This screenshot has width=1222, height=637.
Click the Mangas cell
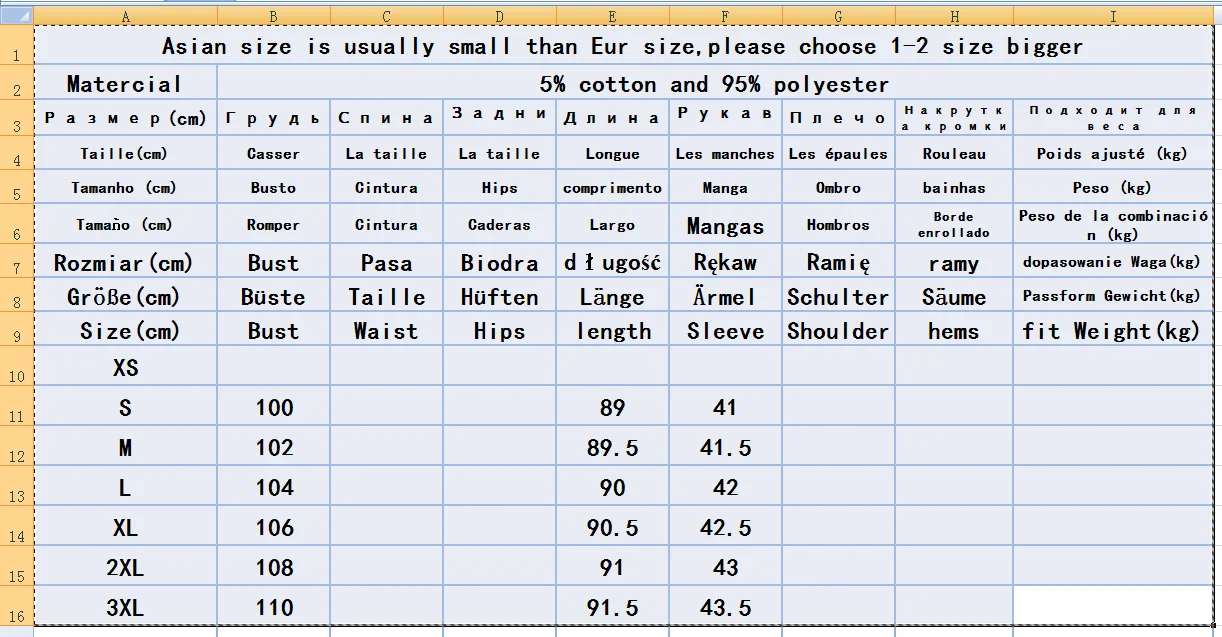[x=725, y=226]
